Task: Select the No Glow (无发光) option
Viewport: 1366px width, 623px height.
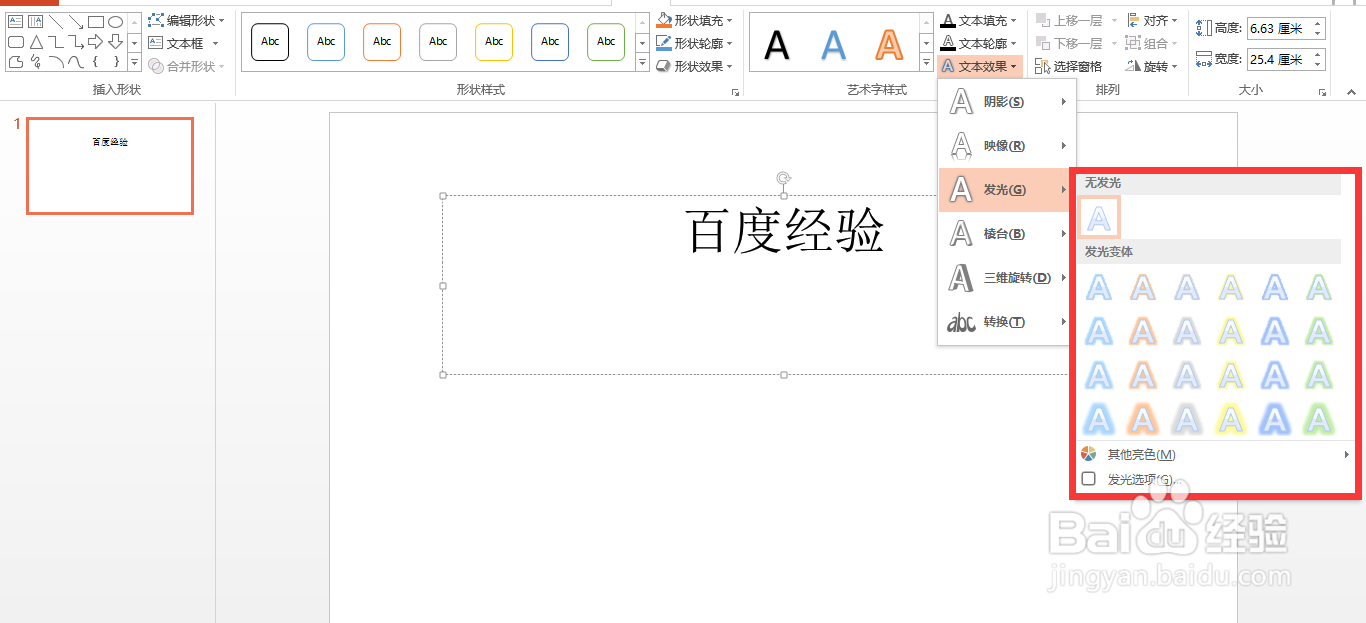Action: pos(1099,217)
